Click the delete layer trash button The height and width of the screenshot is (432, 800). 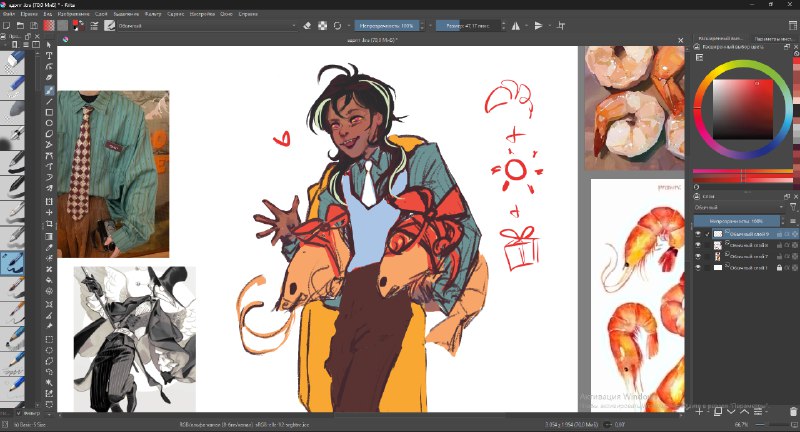pos(793,411)
